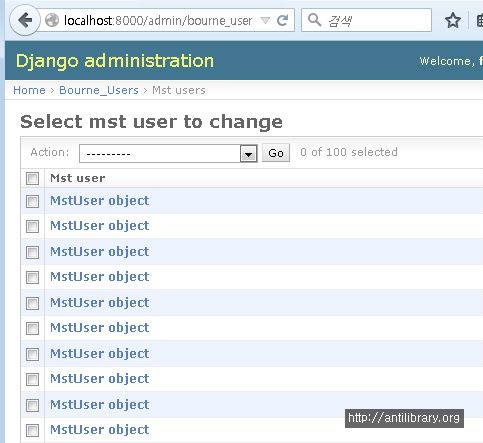Toggle the select-all checkbox beside Mst user
The height and width of the screenshot is (443, 483).
[32, 178]
